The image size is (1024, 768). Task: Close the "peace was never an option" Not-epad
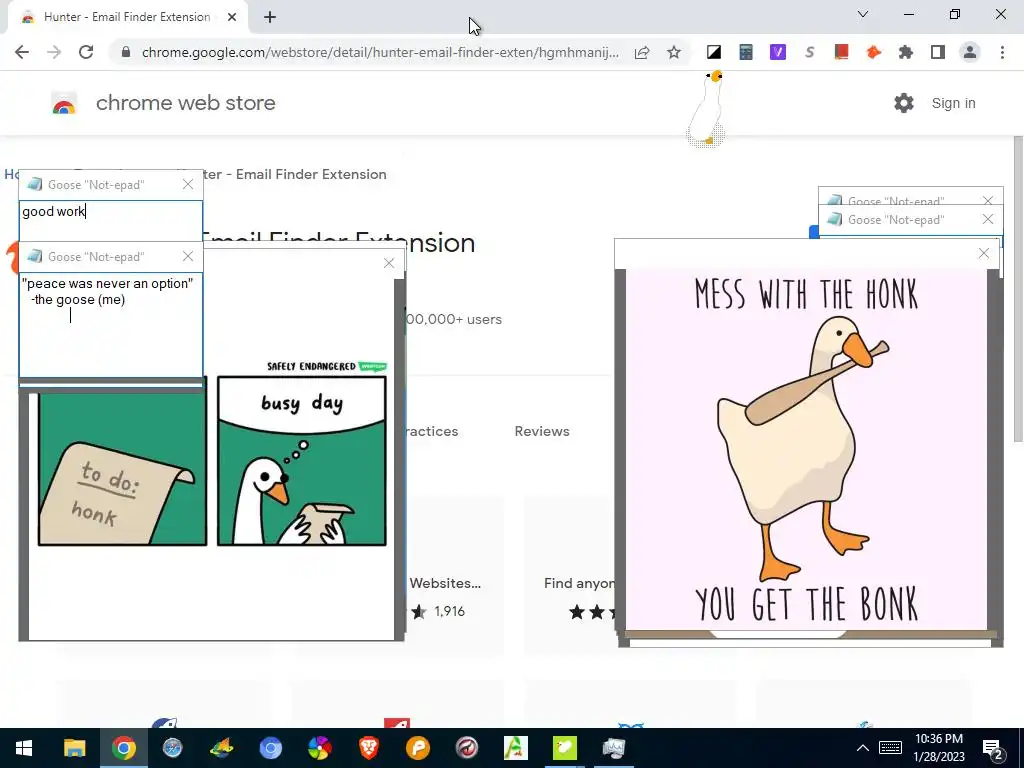tap(188, 257)
